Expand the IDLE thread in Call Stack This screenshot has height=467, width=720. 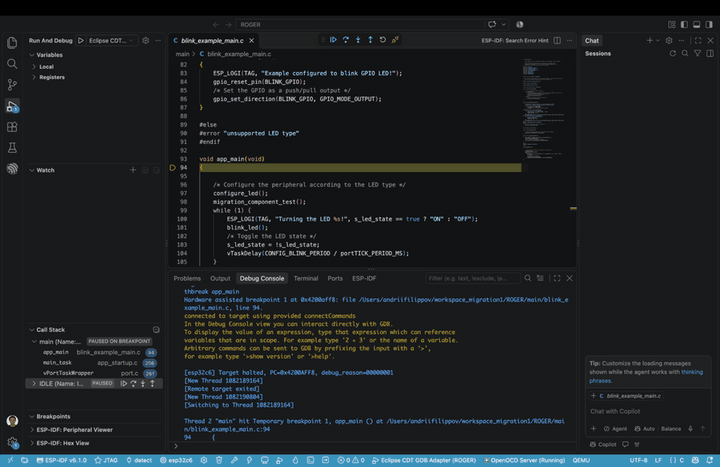tap(34, 383)
